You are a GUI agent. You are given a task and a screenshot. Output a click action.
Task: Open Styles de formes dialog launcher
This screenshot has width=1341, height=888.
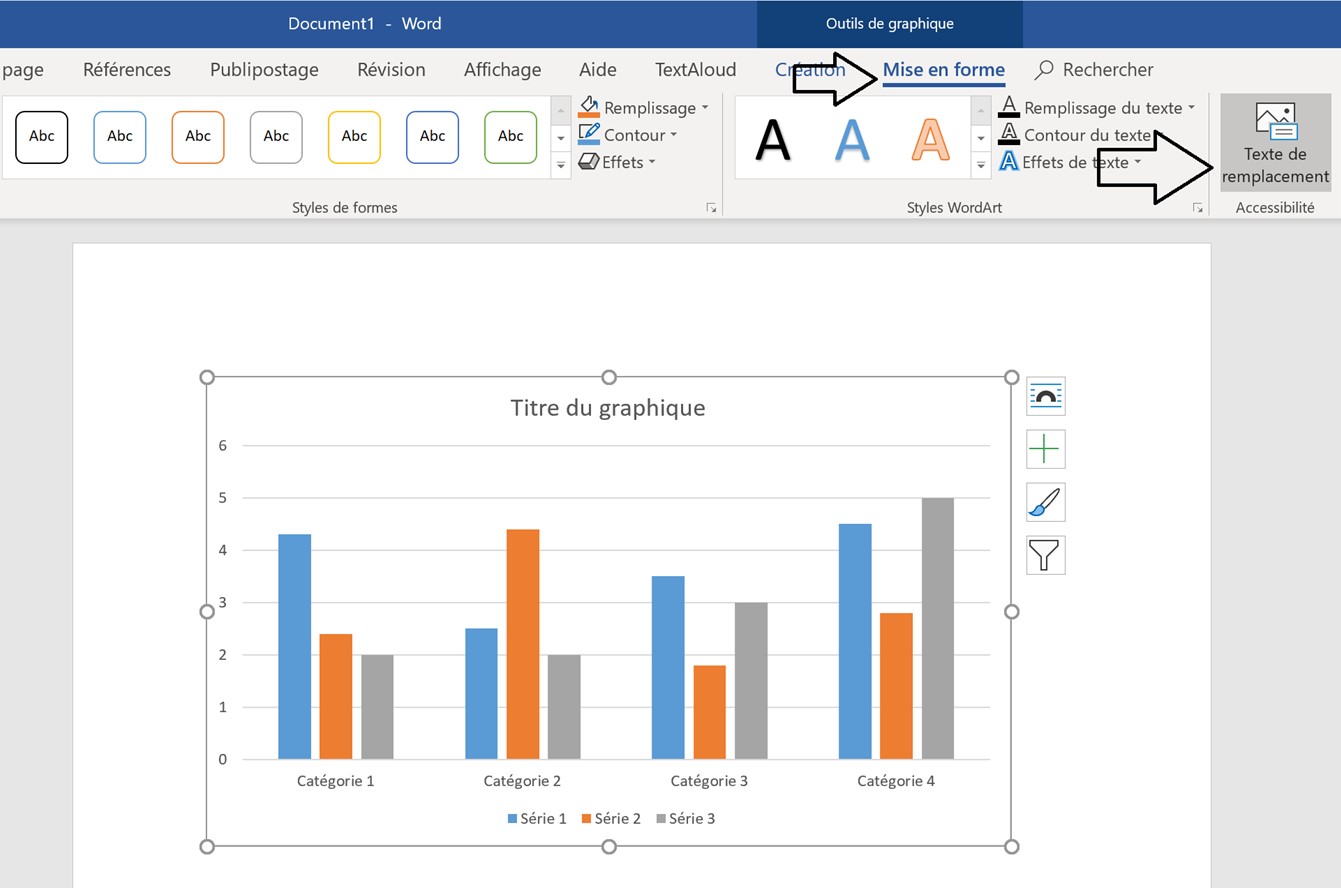[711, 208]
